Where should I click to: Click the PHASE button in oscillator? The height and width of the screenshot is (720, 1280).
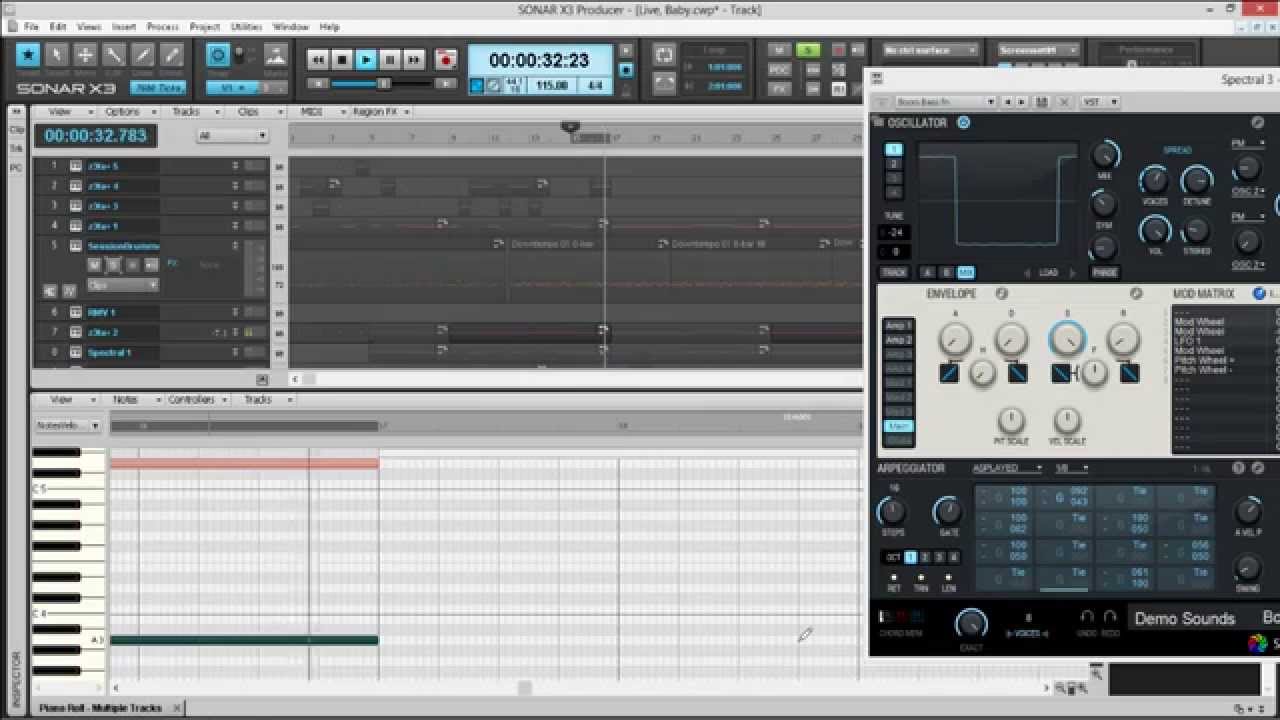click(x=1104, y=272)
